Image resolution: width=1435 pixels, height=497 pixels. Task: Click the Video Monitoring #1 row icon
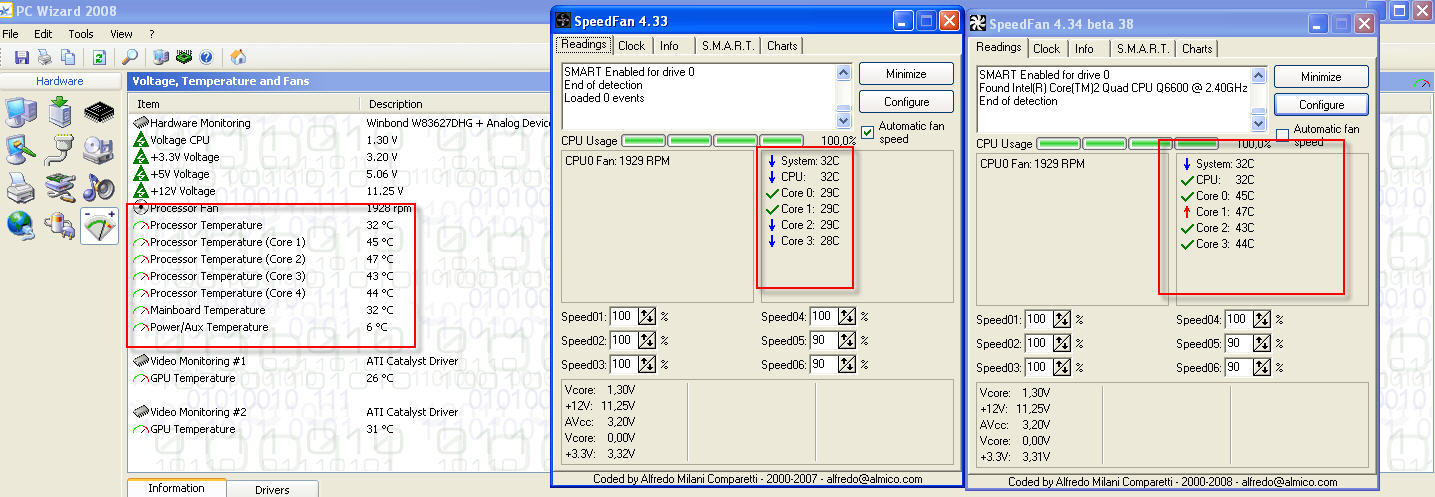[140, 361]
